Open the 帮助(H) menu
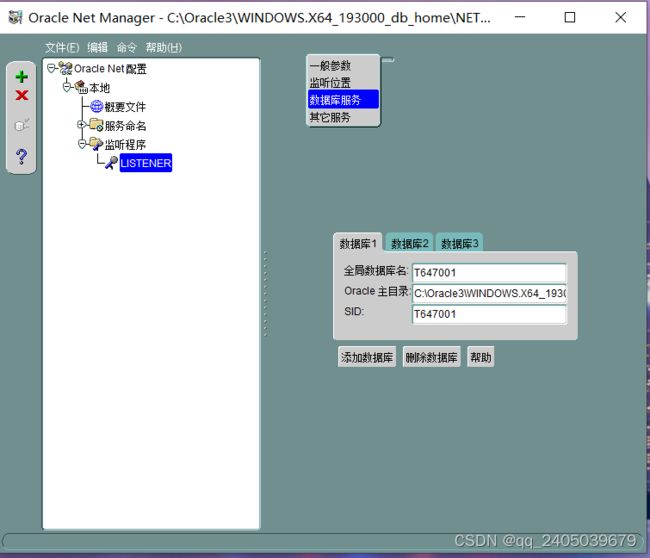Image resolution: width=650 pixels, height=558 pixels. (x=163, y=48)
